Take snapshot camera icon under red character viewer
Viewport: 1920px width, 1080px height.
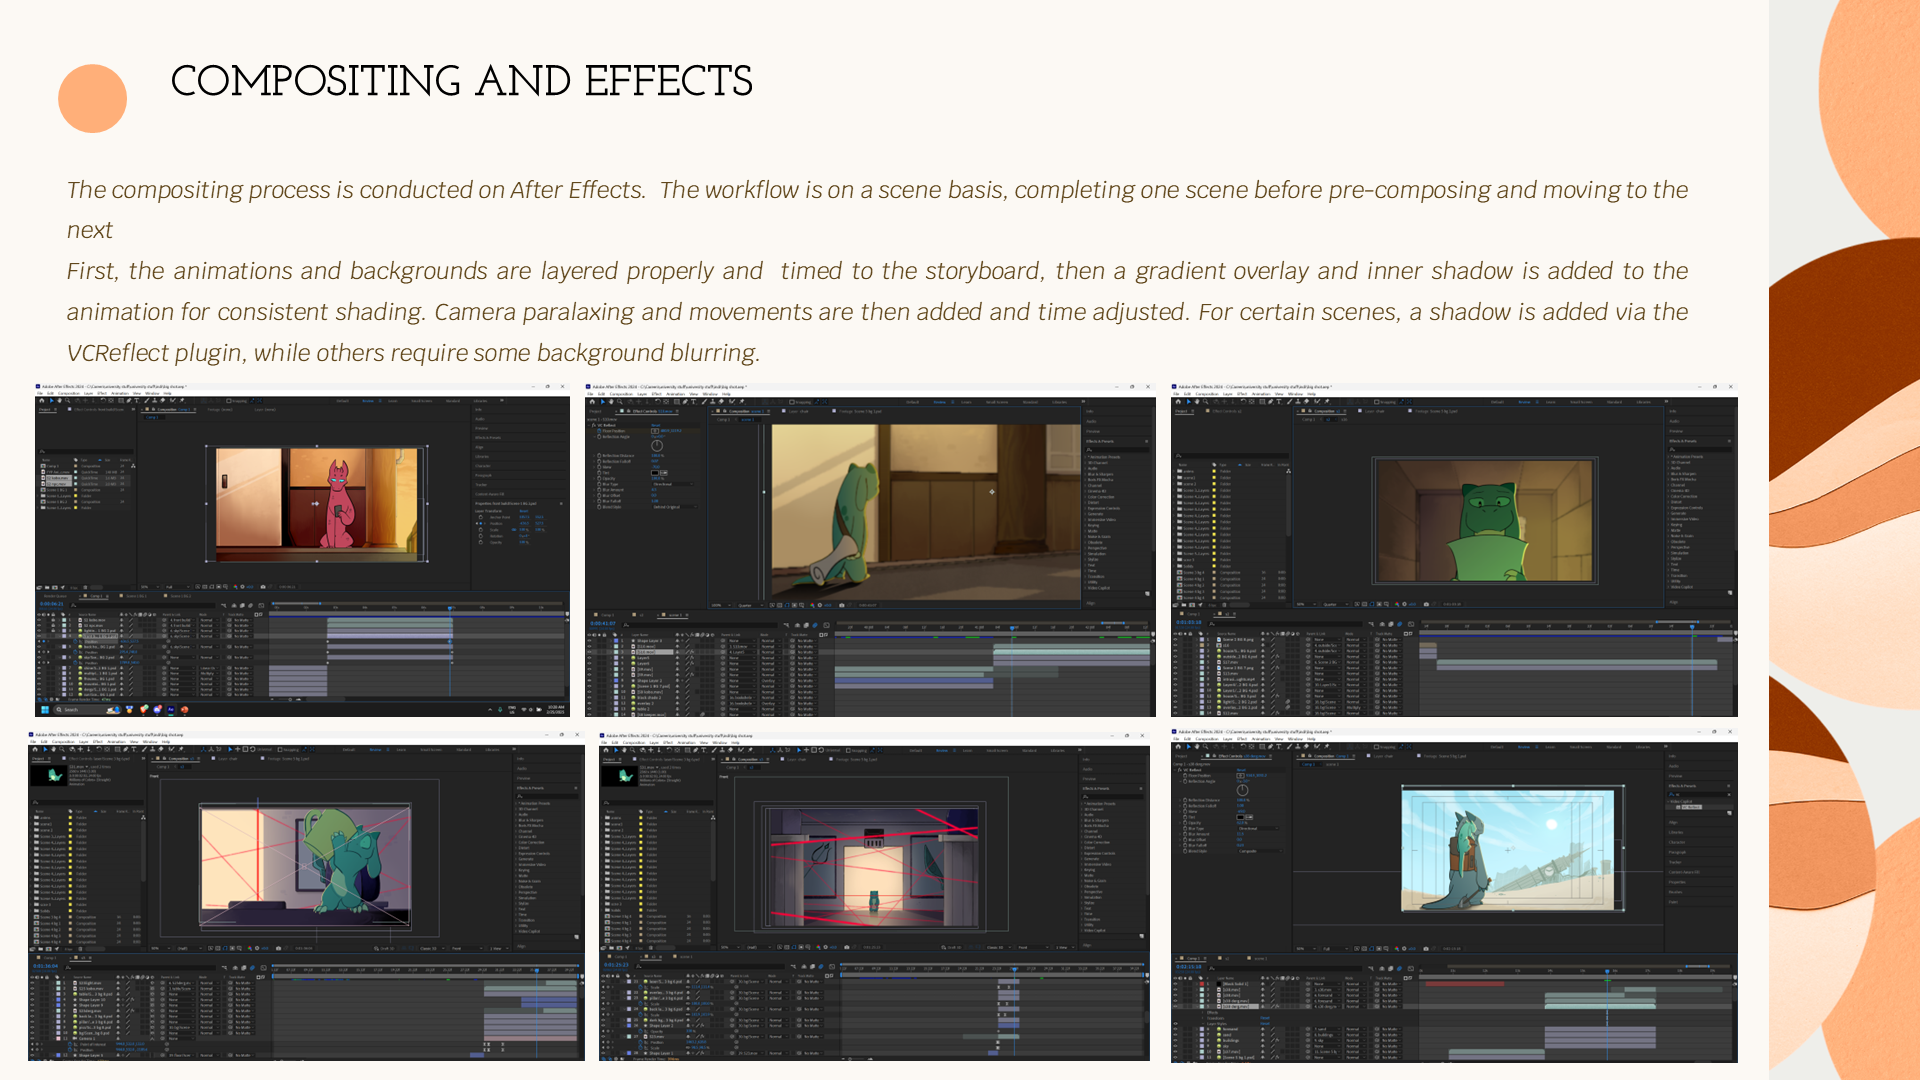(263, 587)
